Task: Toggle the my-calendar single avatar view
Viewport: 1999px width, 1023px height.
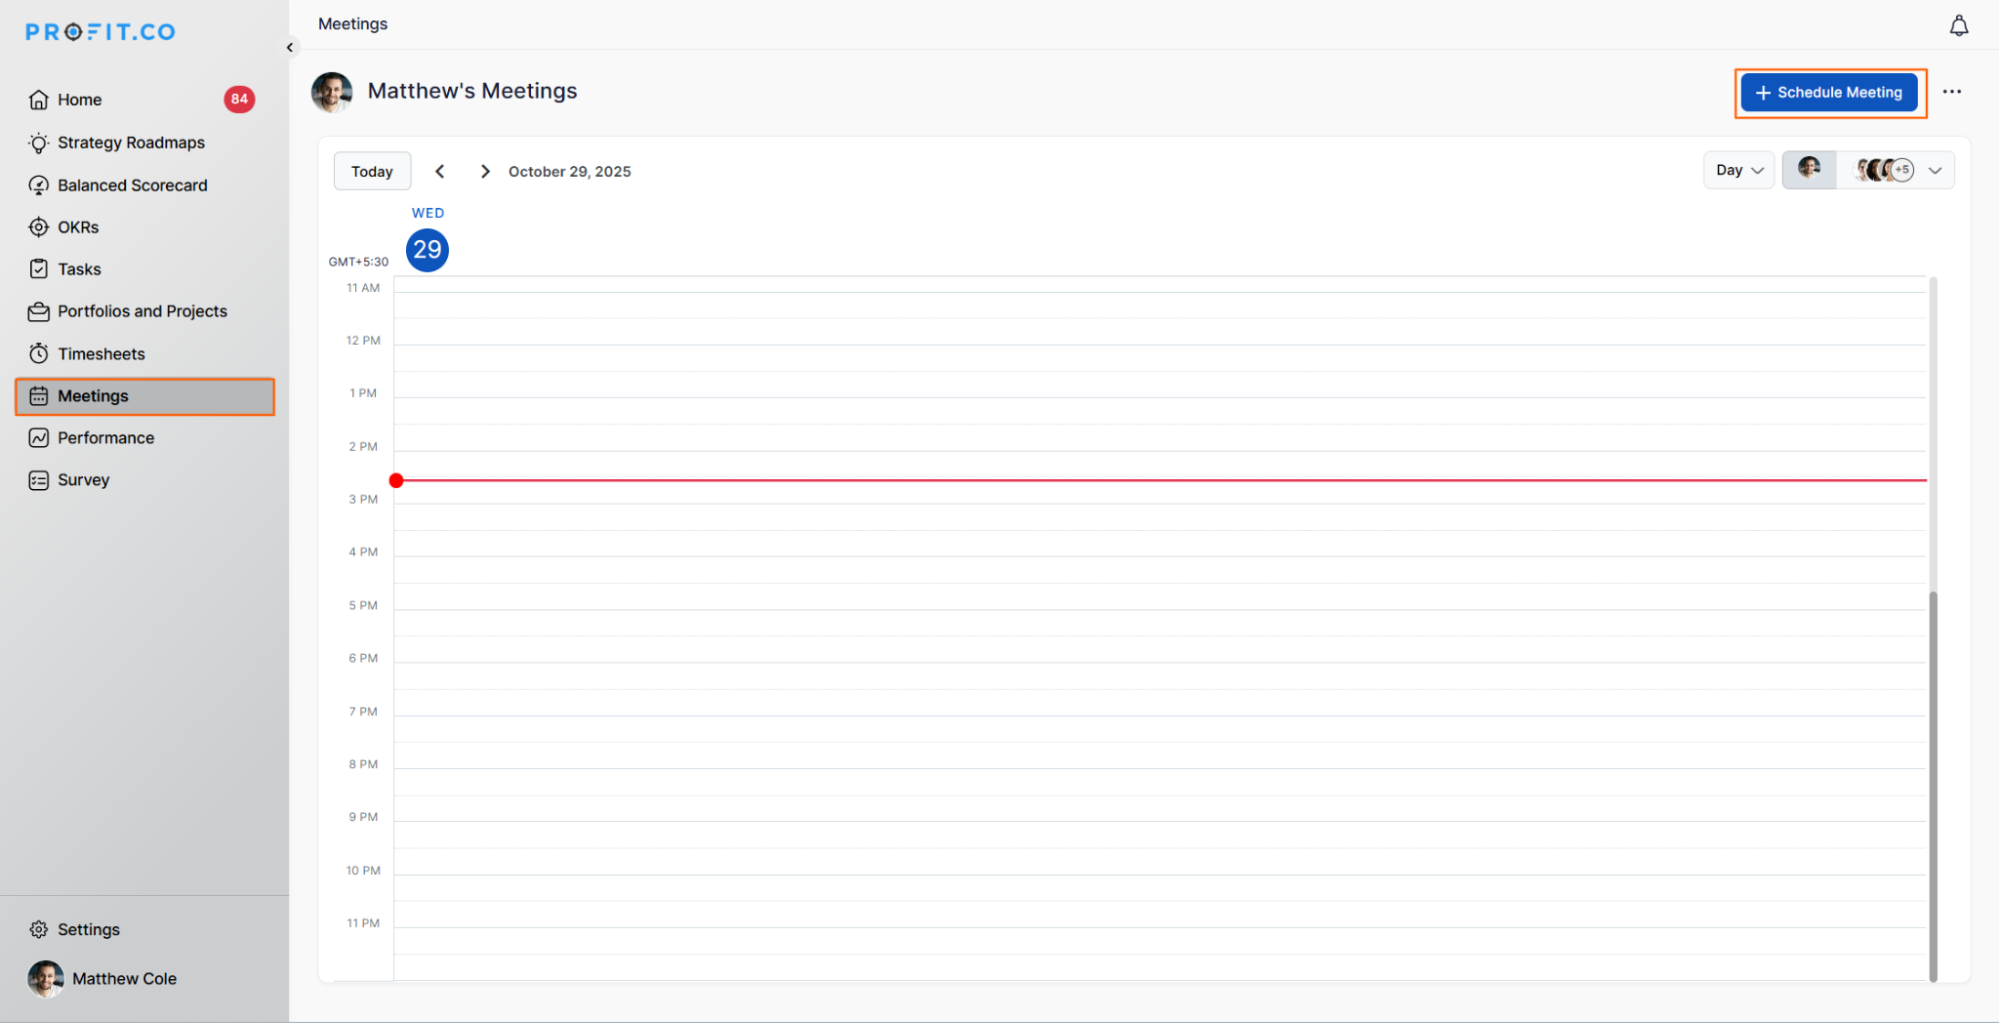Action: pyautogui.click(x=1809, y=170)
